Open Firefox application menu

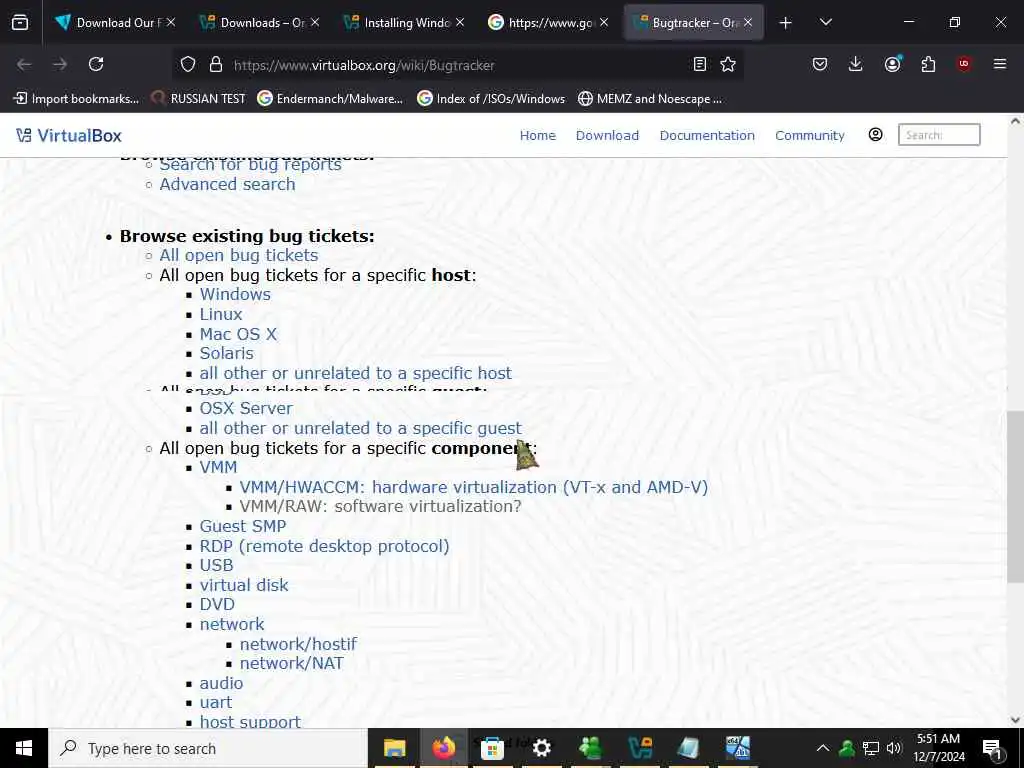click(x=1000, y=64)
